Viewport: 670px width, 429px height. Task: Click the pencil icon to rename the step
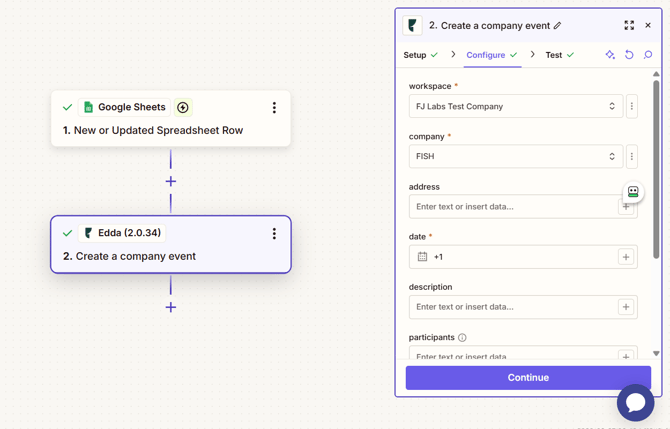coord(558,26)
